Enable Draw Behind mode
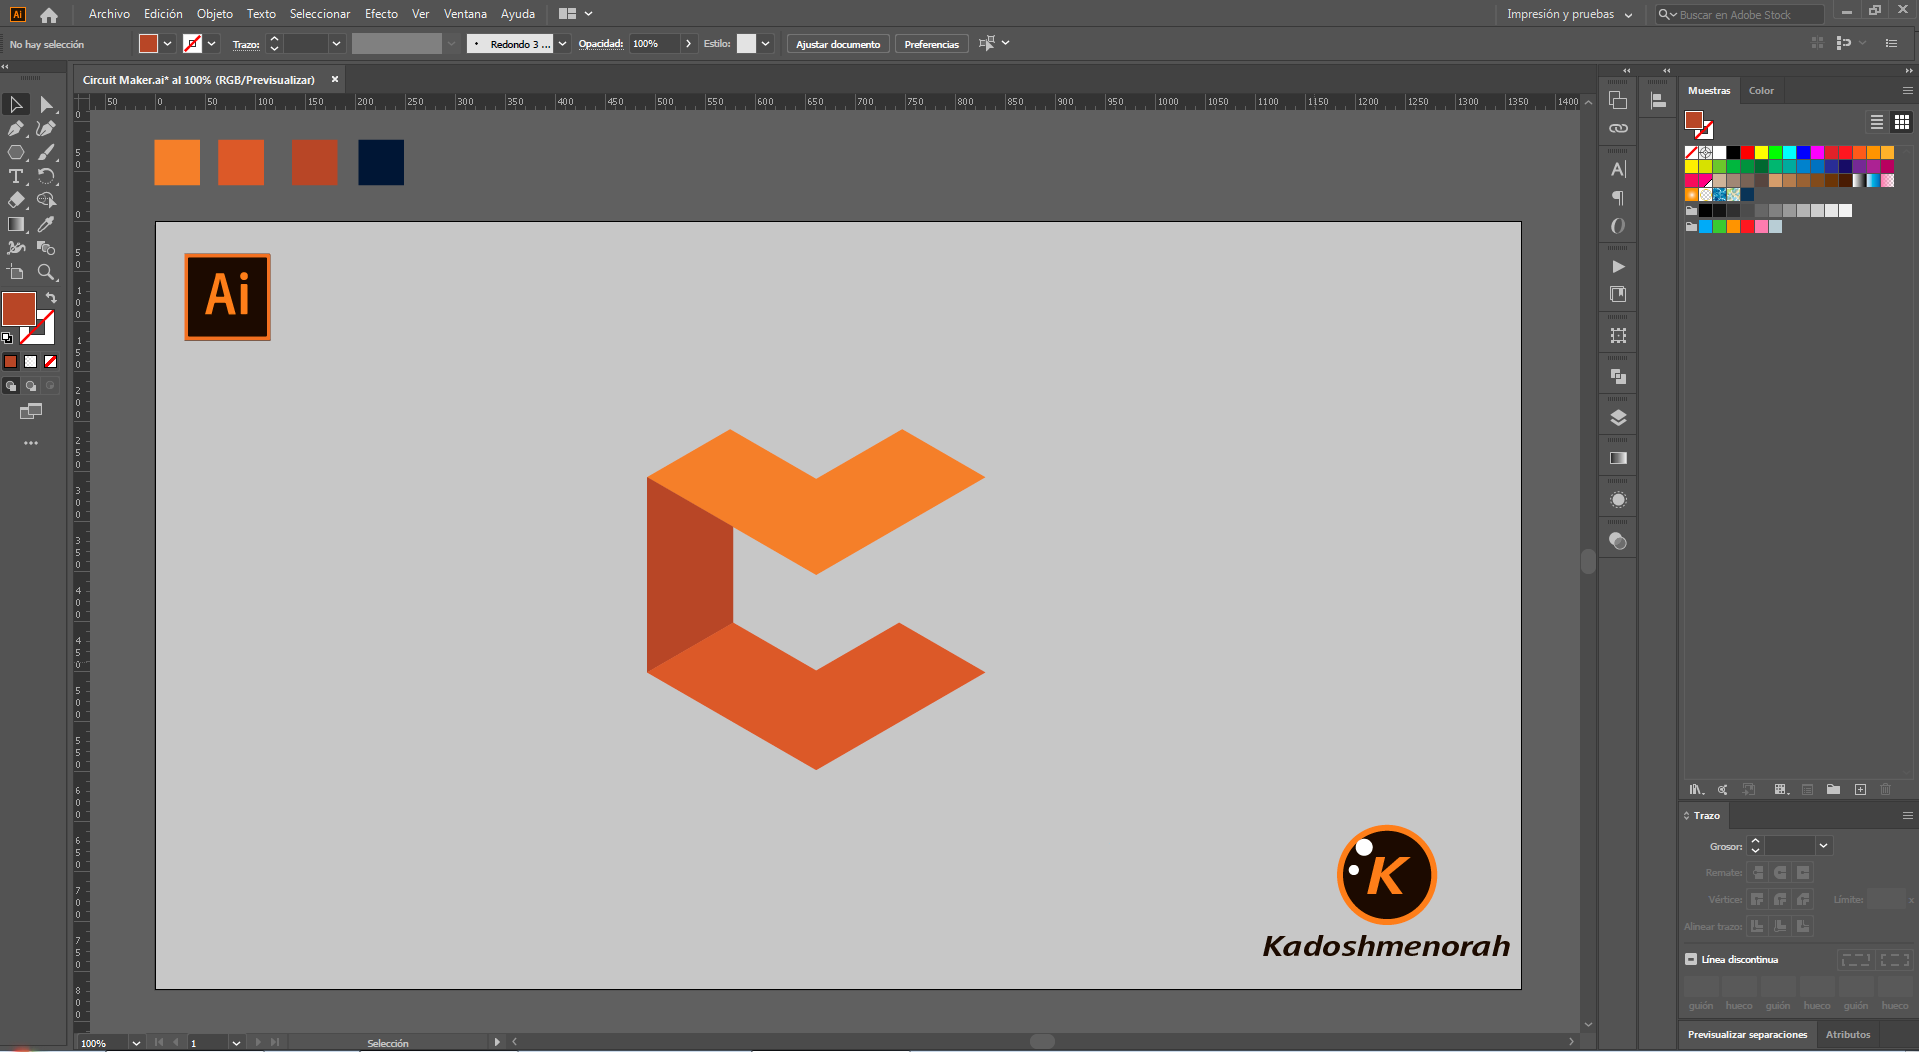This screenshot has height=1052, width=1919. pyautogui.click(x=31, y=386)
